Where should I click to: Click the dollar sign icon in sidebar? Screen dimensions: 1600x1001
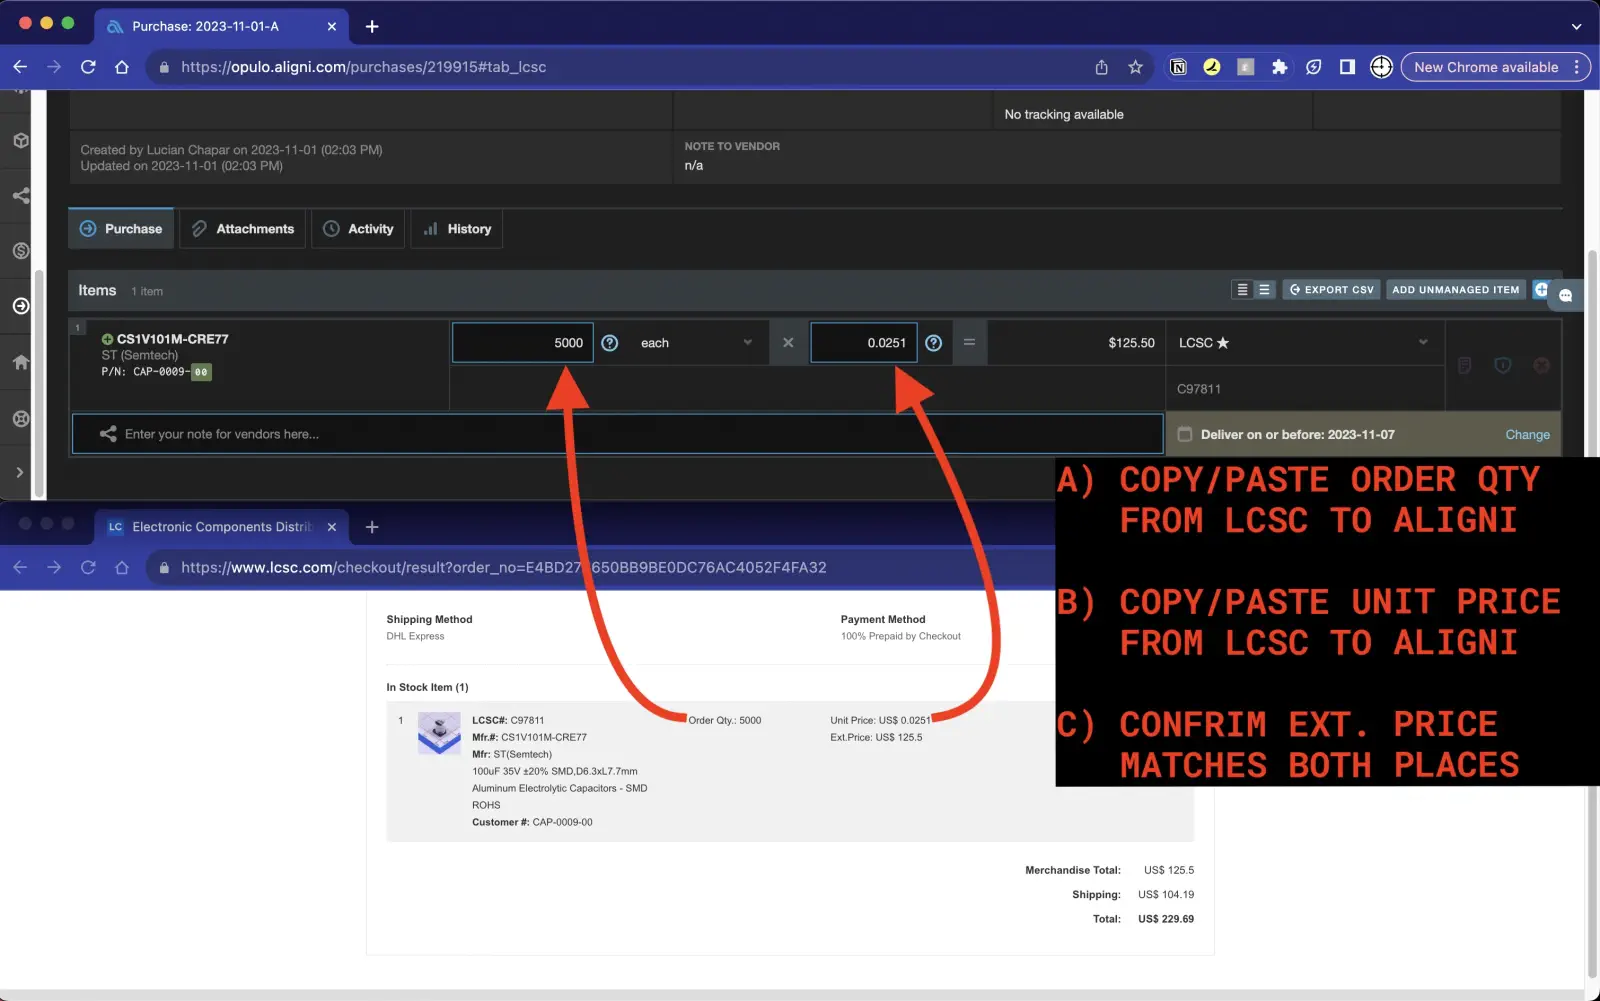(x=20, y=251)
